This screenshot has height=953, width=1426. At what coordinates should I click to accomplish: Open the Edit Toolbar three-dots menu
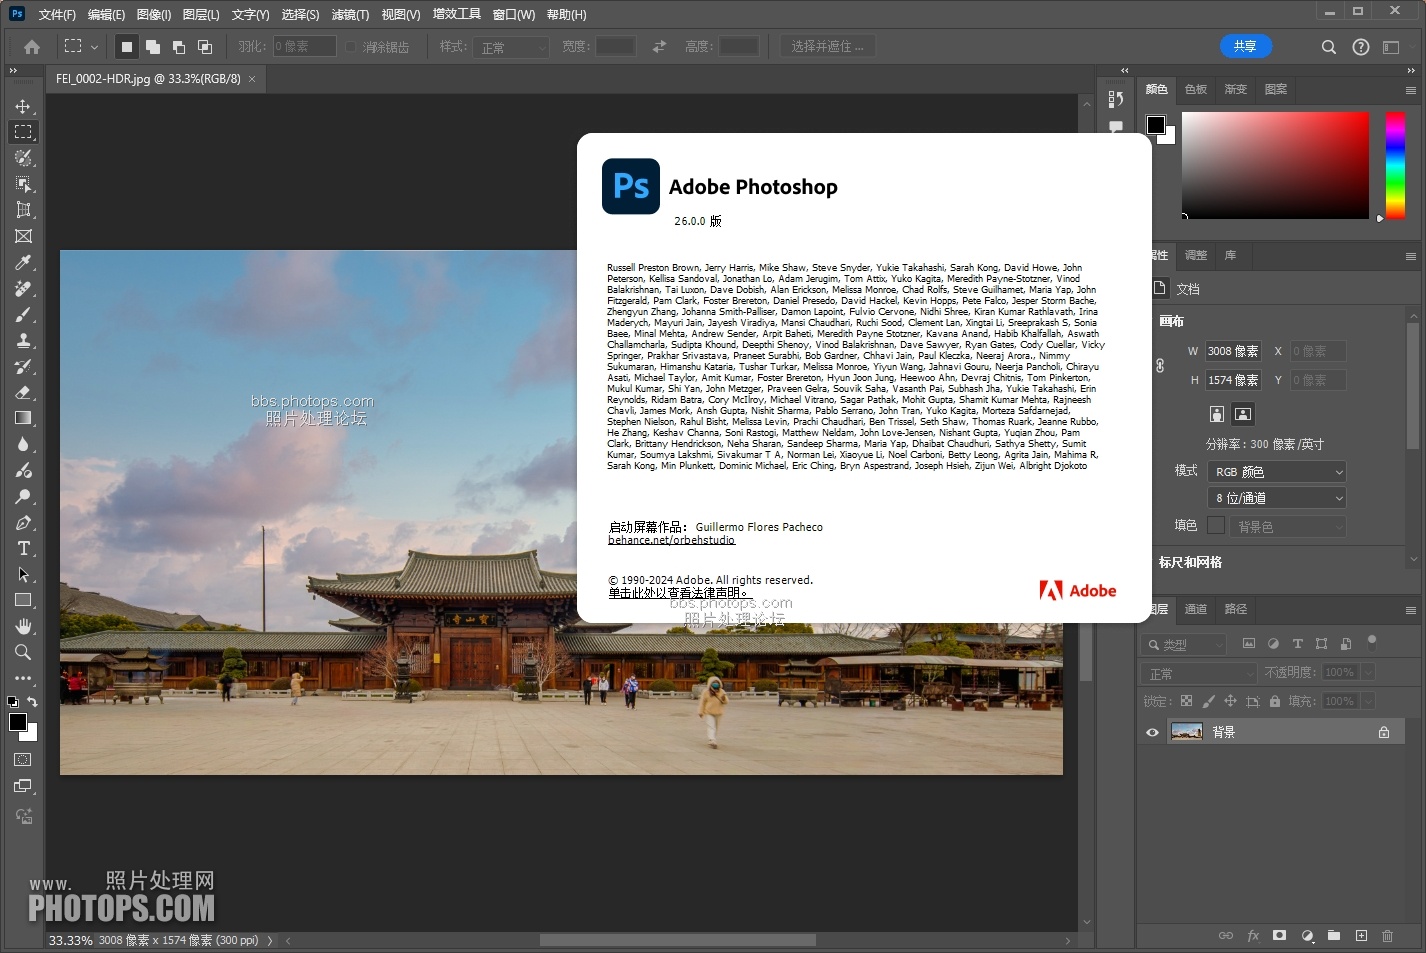(23, 678)
